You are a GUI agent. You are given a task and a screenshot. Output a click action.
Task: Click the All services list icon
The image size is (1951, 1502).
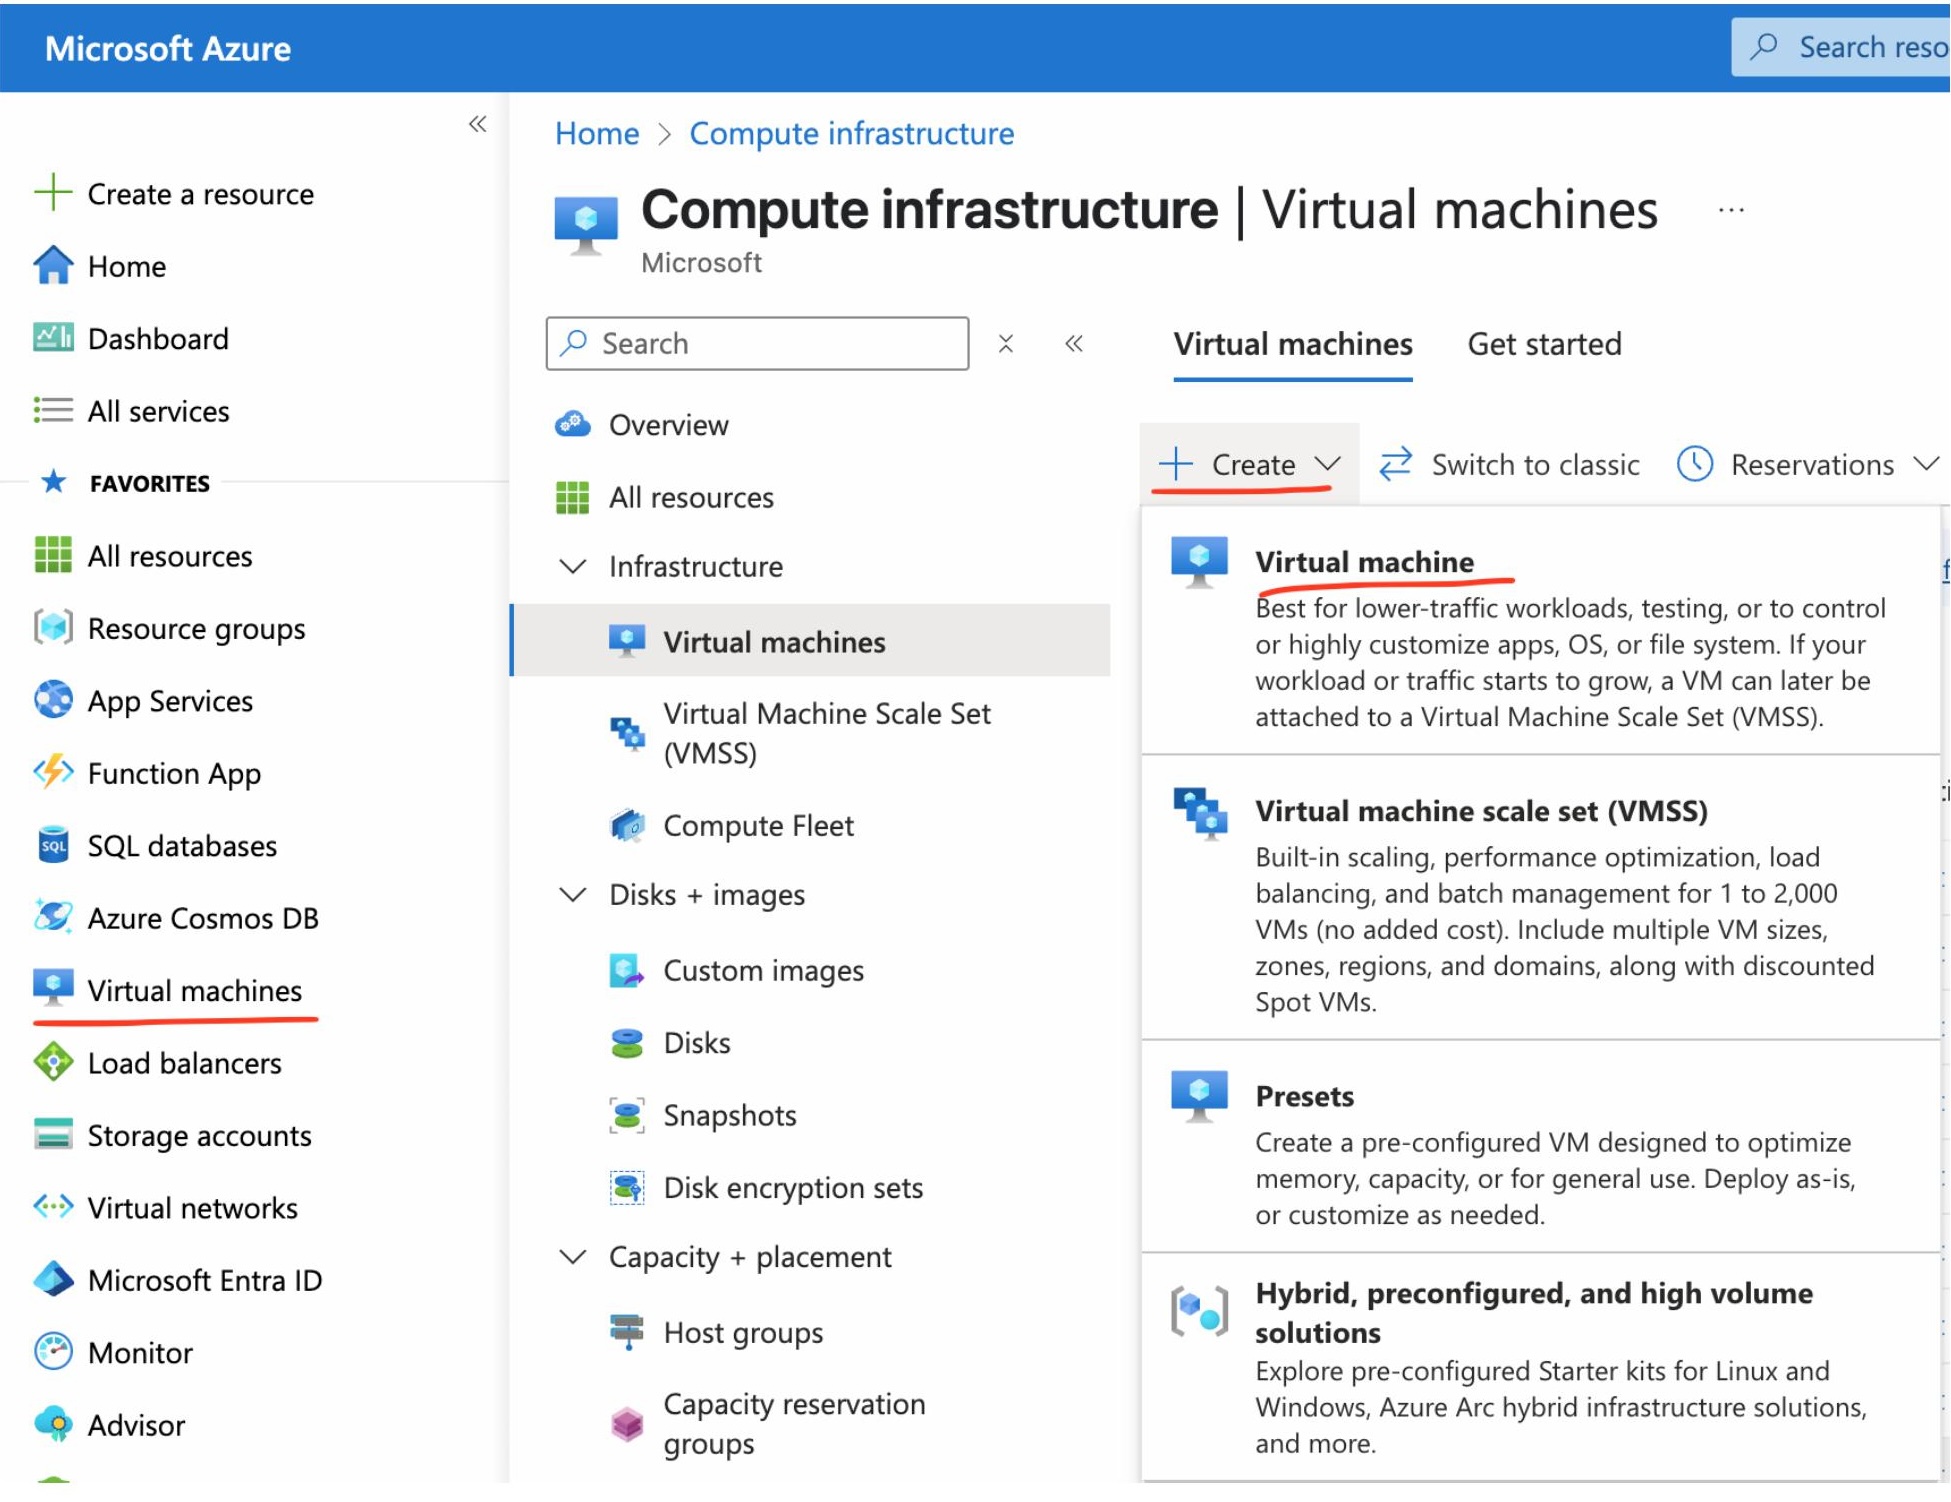tap(53, 410)
